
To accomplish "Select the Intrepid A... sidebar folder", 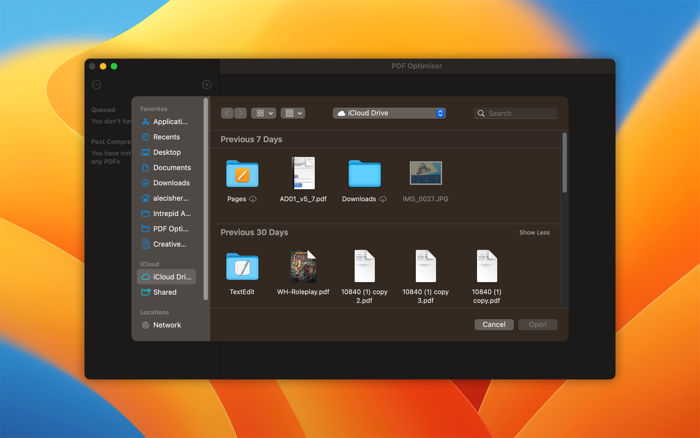I will 166,213.
